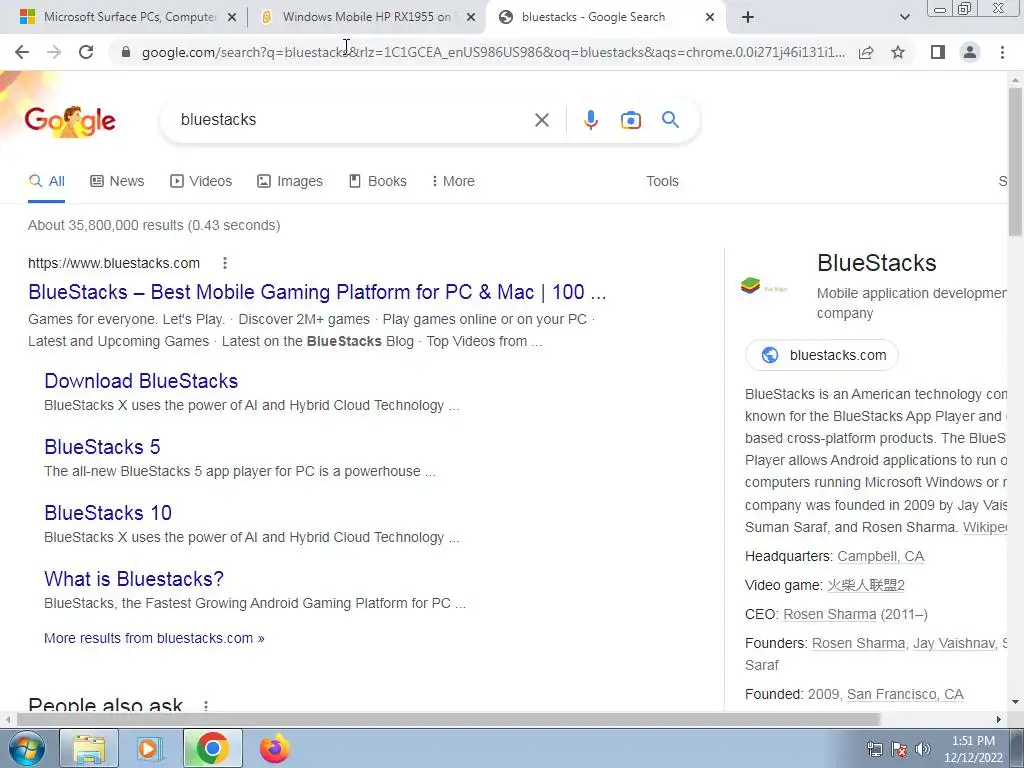The width and height of the screenshot is (1024, 768).
Task: Open the founder Jay Vaishnav link
Action: pyautogui.click(x=954, y=643)
